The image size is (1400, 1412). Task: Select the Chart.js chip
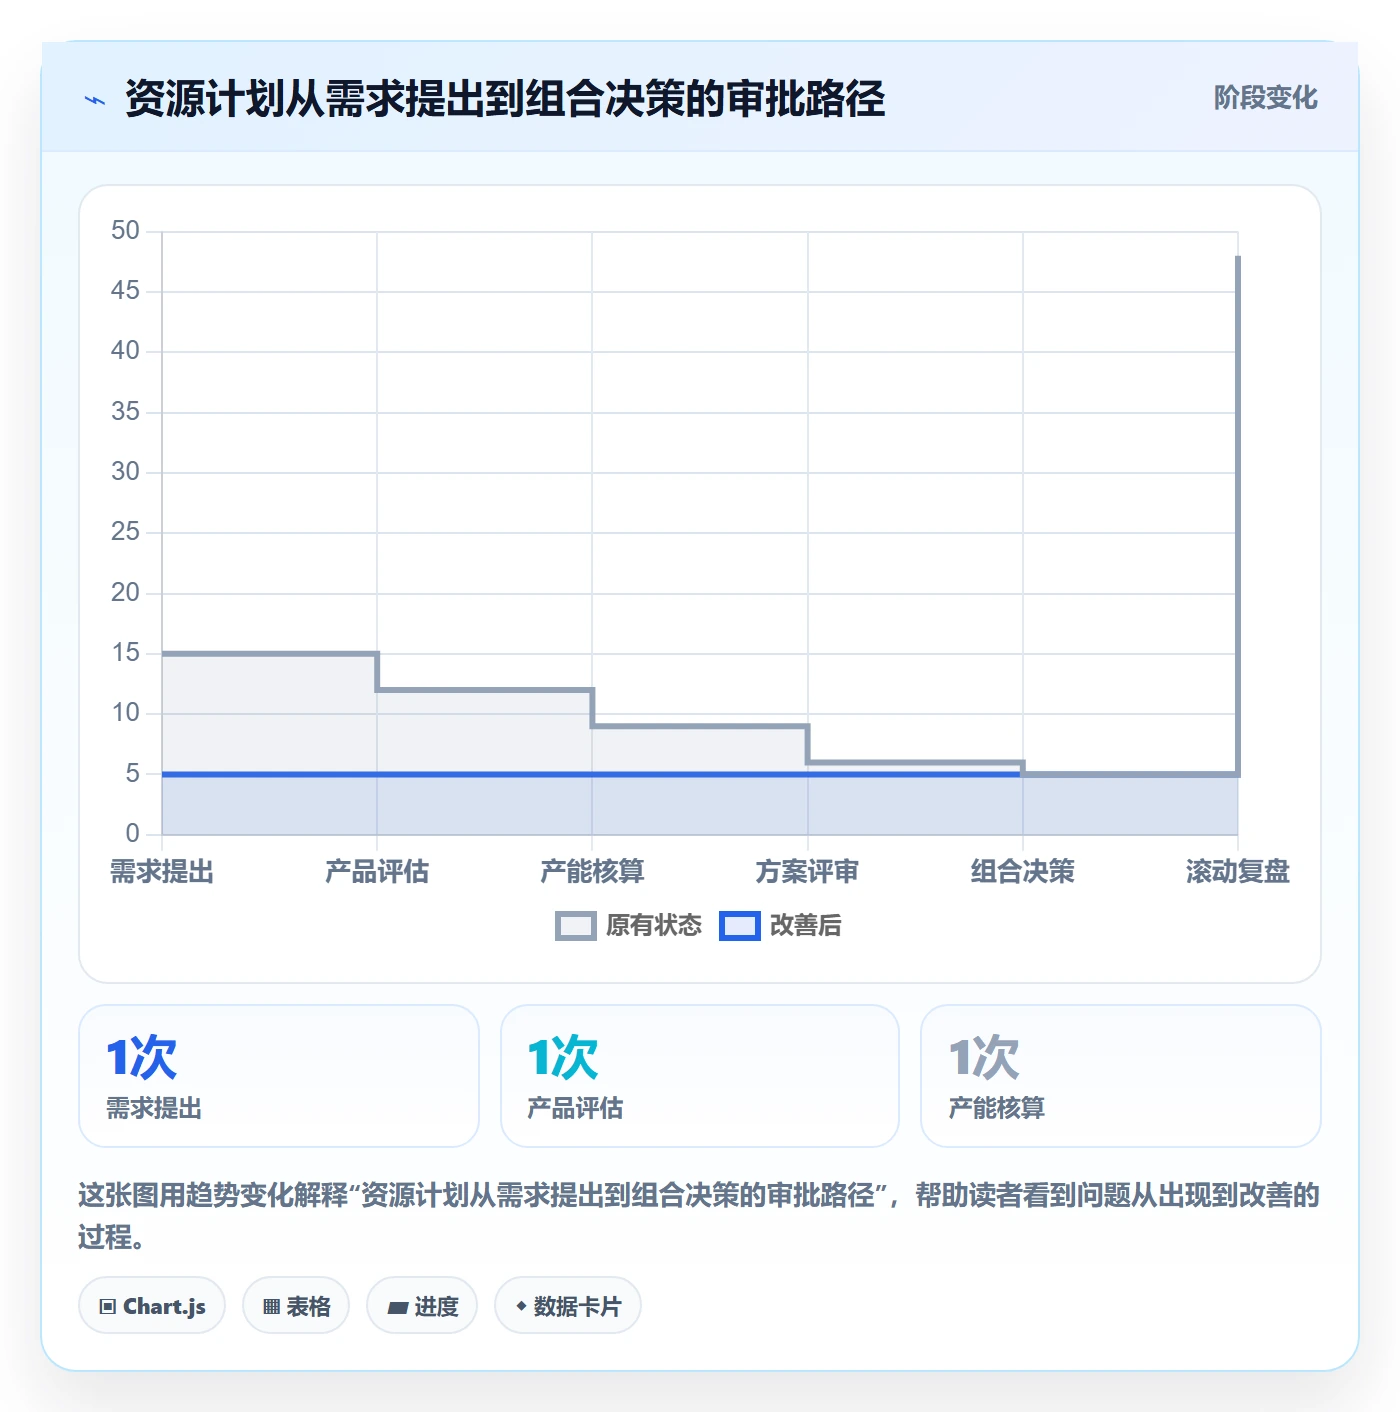click(152, 1305)
